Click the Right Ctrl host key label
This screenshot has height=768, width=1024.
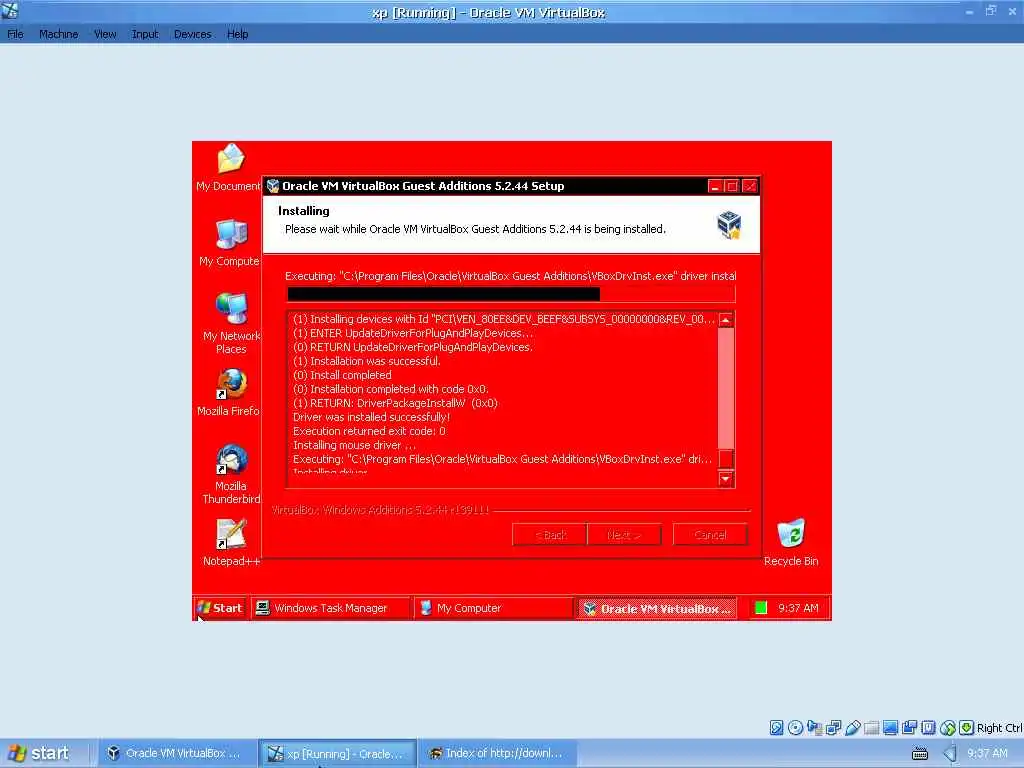pyautogui.click(x=999, y=728)
